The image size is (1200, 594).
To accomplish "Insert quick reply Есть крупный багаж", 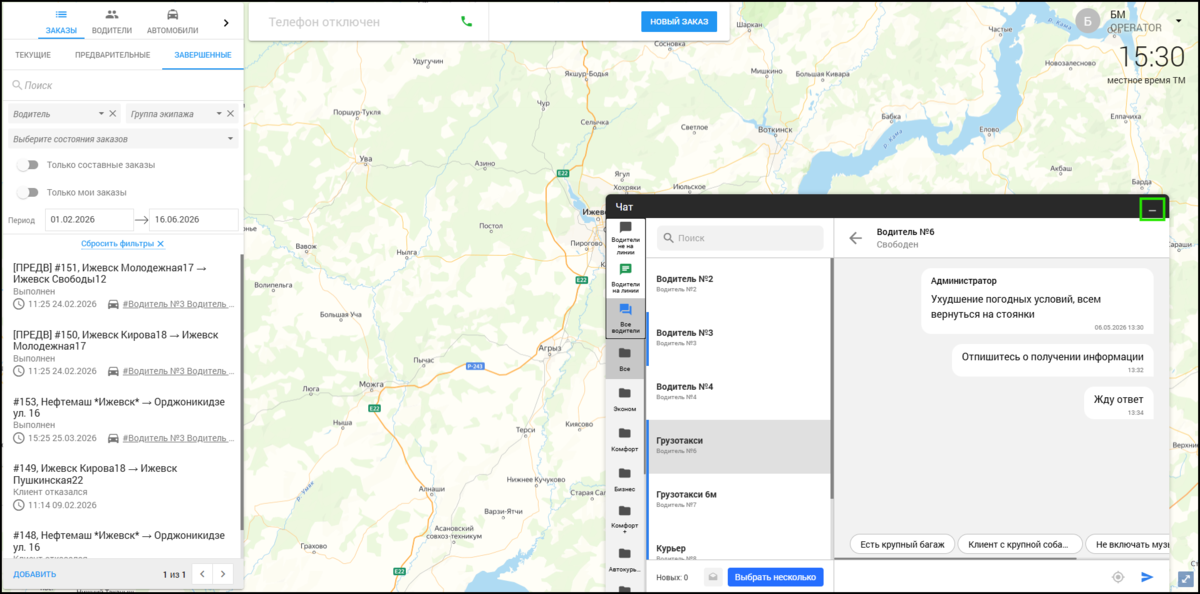I will pos(902,544).
